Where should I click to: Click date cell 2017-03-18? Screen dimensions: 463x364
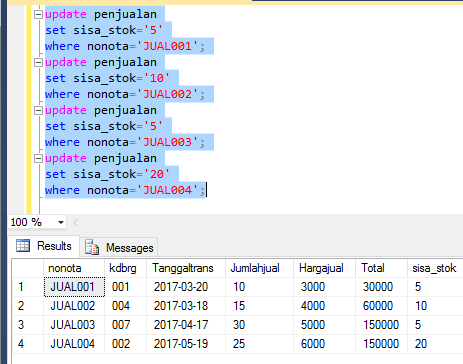(186, 306)
